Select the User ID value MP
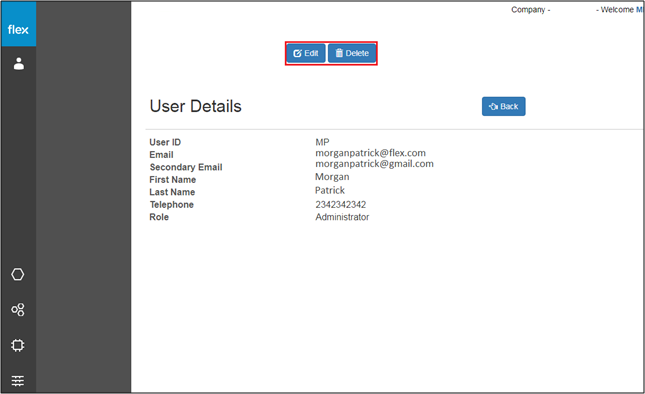Viewport: 645px width, 394px height. point(322,142)
